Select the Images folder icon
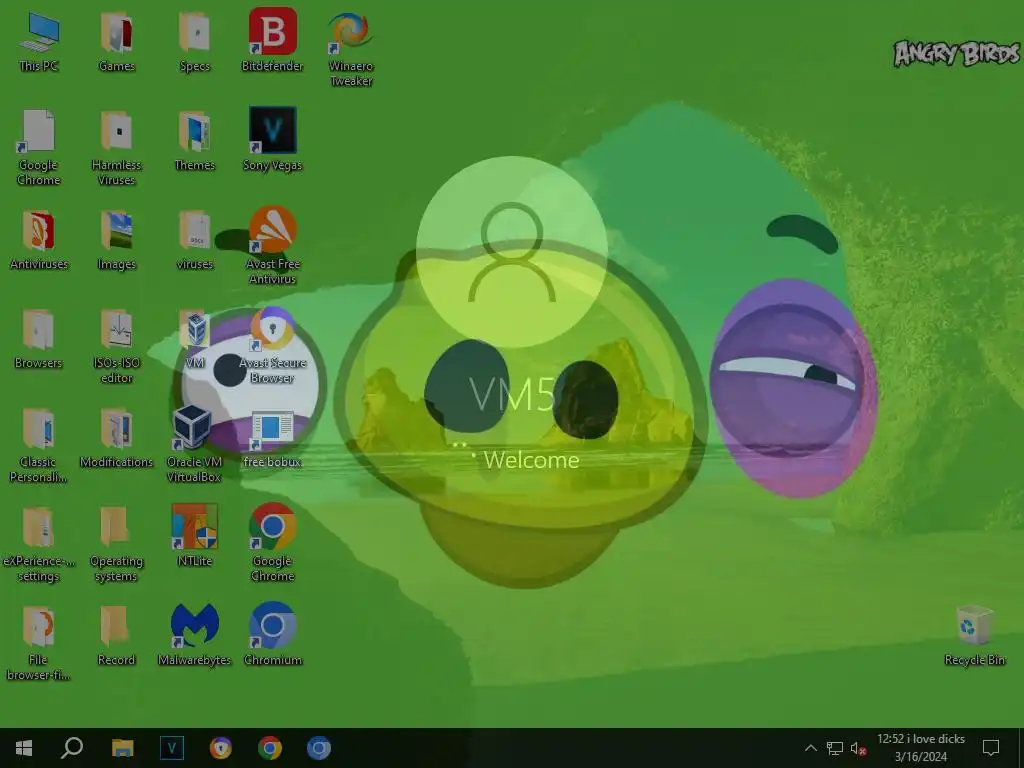This screenshot has width=1024, height=768. 117,240
